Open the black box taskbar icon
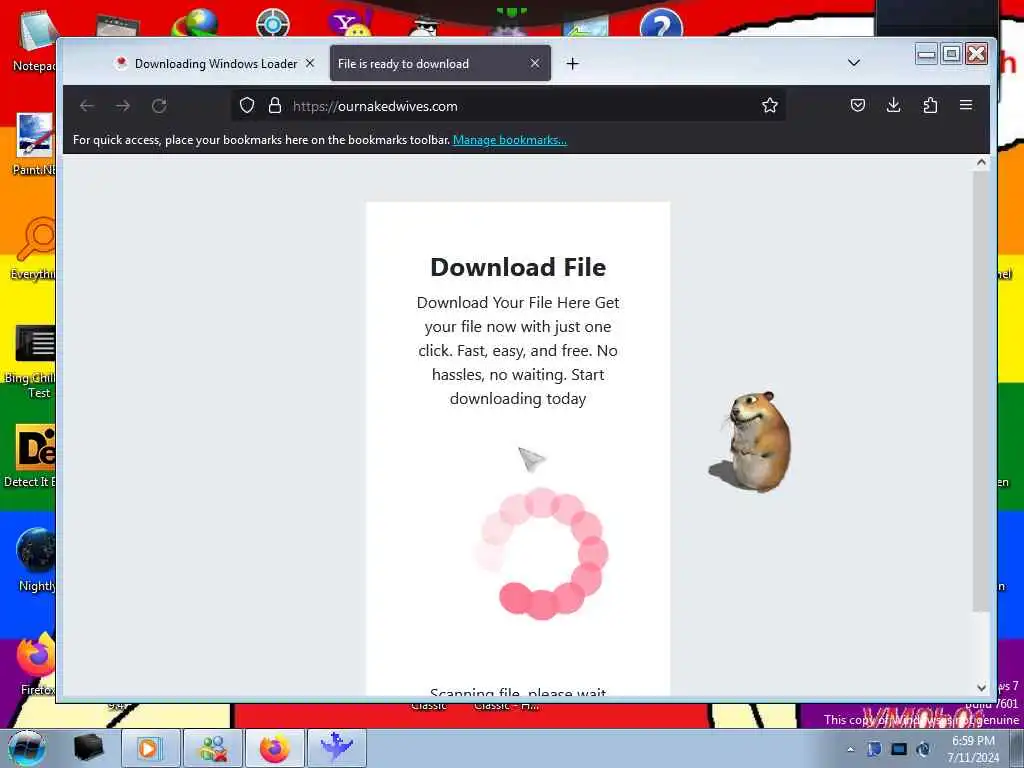This screenshot has width=1024, height=768. click(x=88, y=748)
